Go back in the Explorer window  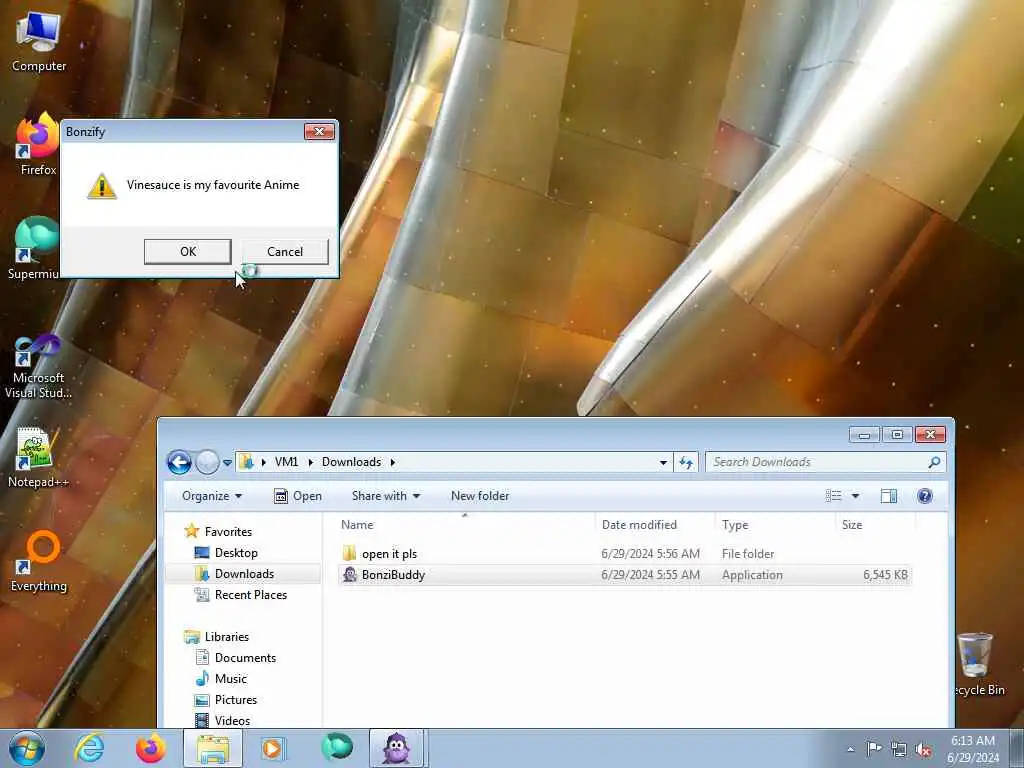pyautogui.click(x=180, y=462)
